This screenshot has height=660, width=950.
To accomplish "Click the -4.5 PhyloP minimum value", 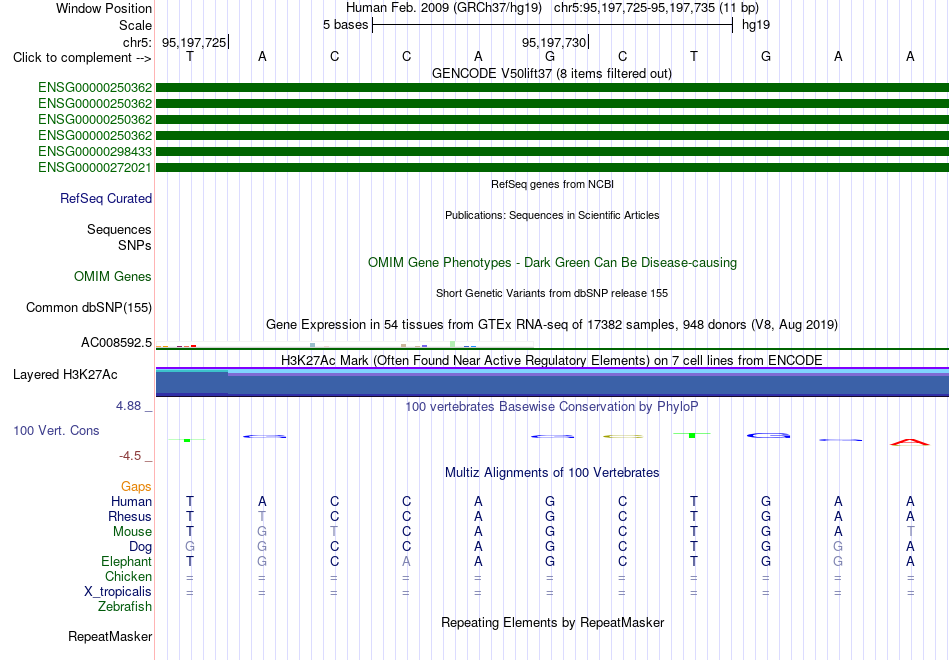I will pyautogui.click(x=130, y=456).
